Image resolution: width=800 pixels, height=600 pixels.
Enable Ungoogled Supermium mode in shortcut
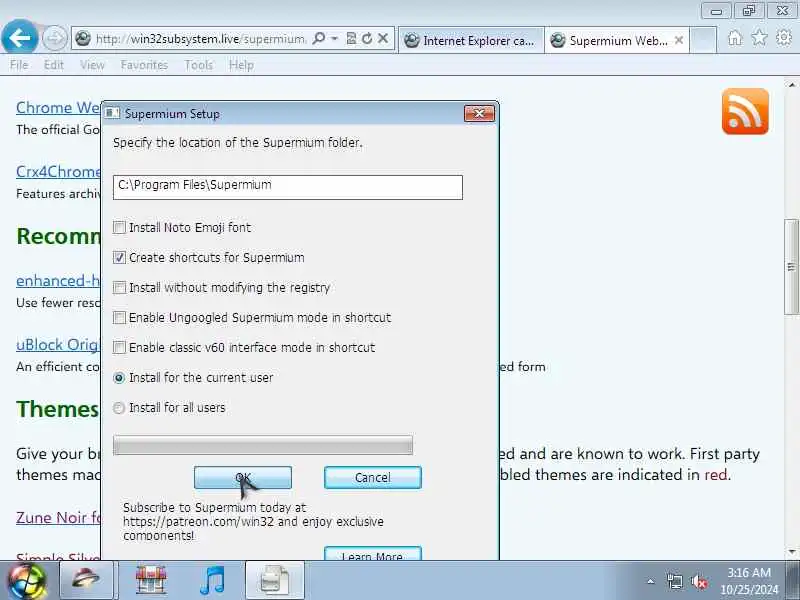point(119,318)
